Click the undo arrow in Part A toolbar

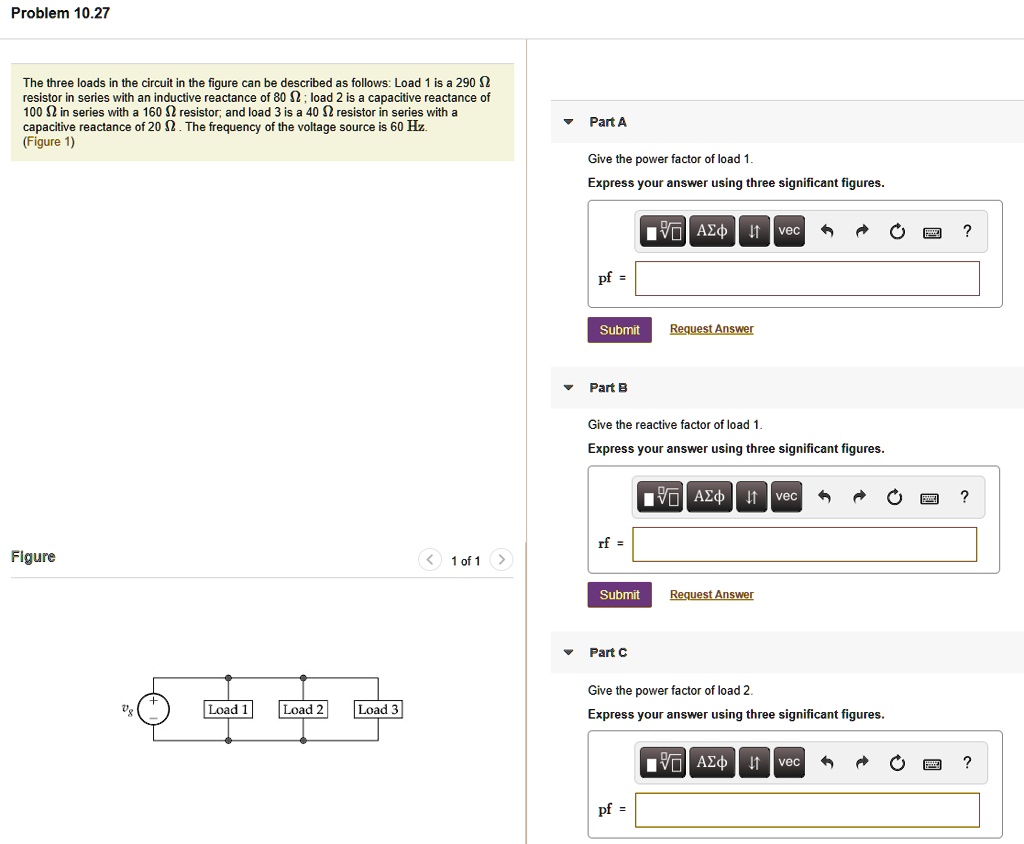827,230
